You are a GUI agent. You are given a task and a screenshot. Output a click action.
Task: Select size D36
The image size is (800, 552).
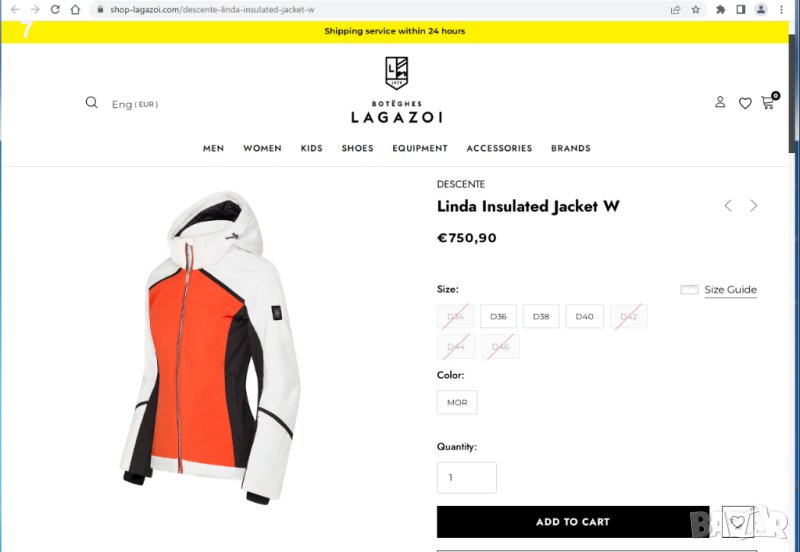tap(498, 316)
